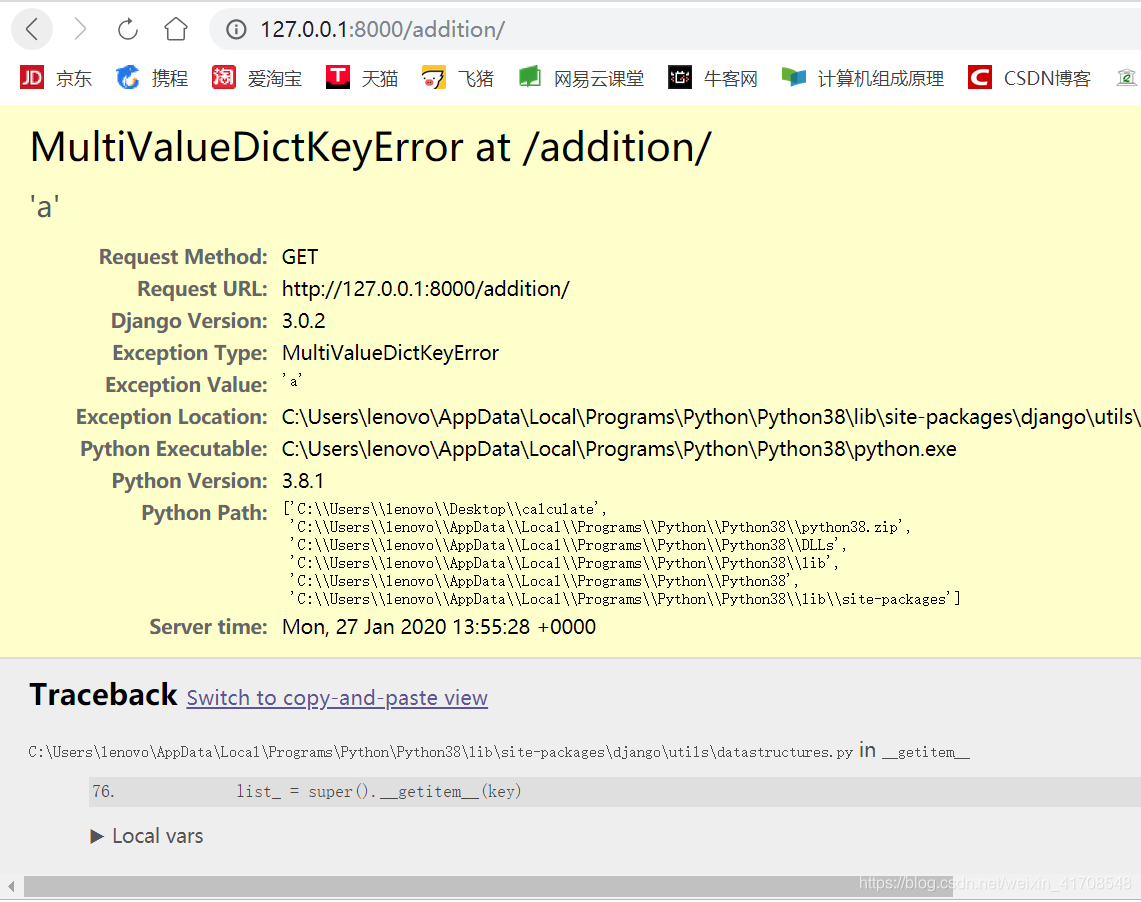Go back to the previous page
This screenshot has height=902, width=1141.
(32, 29)
